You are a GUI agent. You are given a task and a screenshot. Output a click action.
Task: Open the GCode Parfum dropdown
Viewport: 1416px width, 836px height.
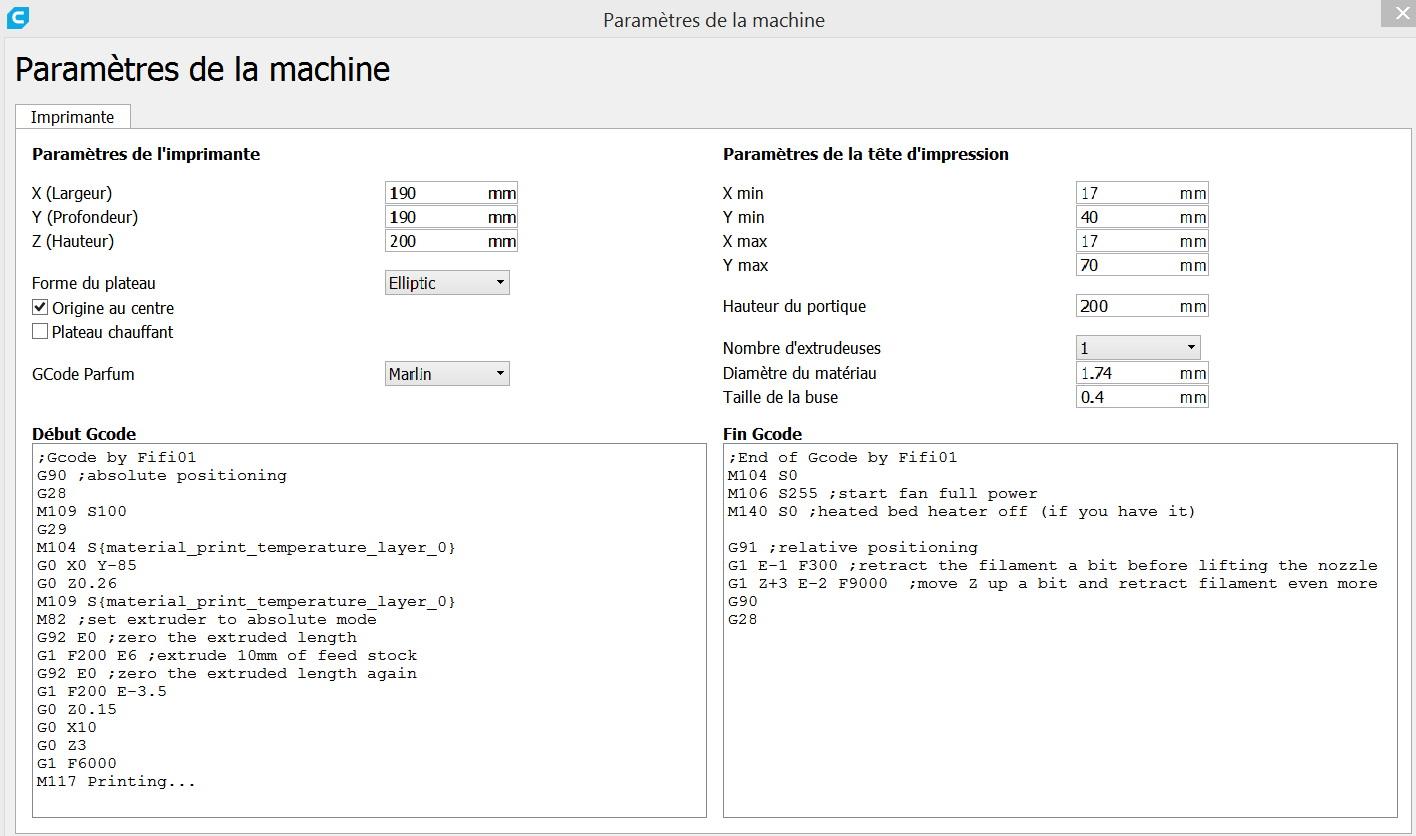pyautogui.click(x=447, y=374)
